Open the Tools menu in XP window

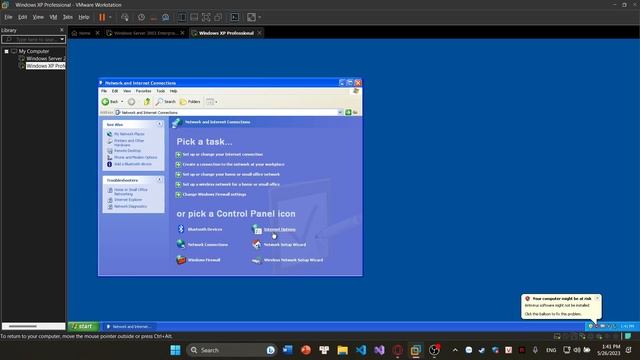point(161,91)
